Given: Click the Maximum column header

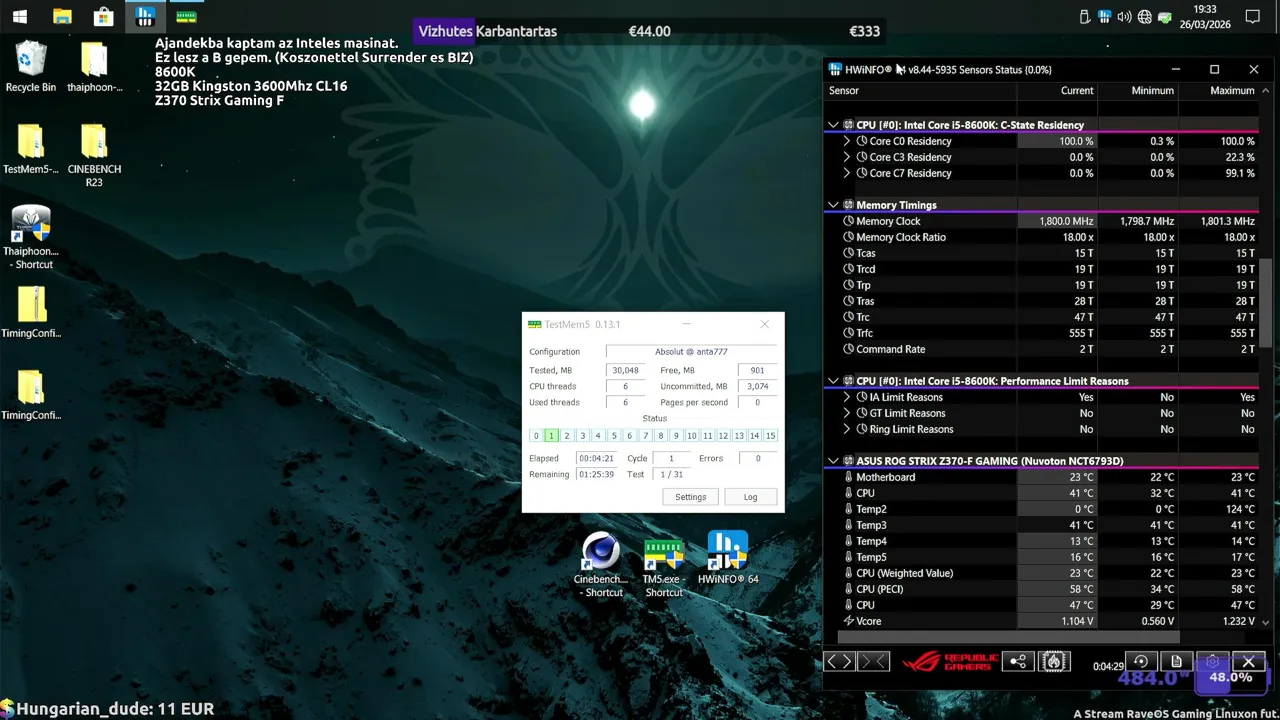Looking at the screenshot, I should 1218,90.
